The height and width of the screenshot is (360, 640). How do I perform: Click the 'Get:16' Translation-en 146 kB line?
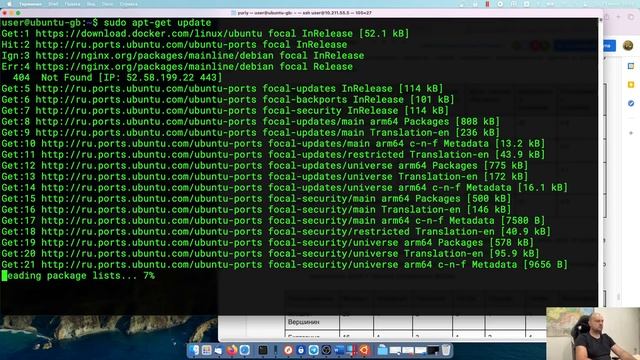(x=256, y=210)
